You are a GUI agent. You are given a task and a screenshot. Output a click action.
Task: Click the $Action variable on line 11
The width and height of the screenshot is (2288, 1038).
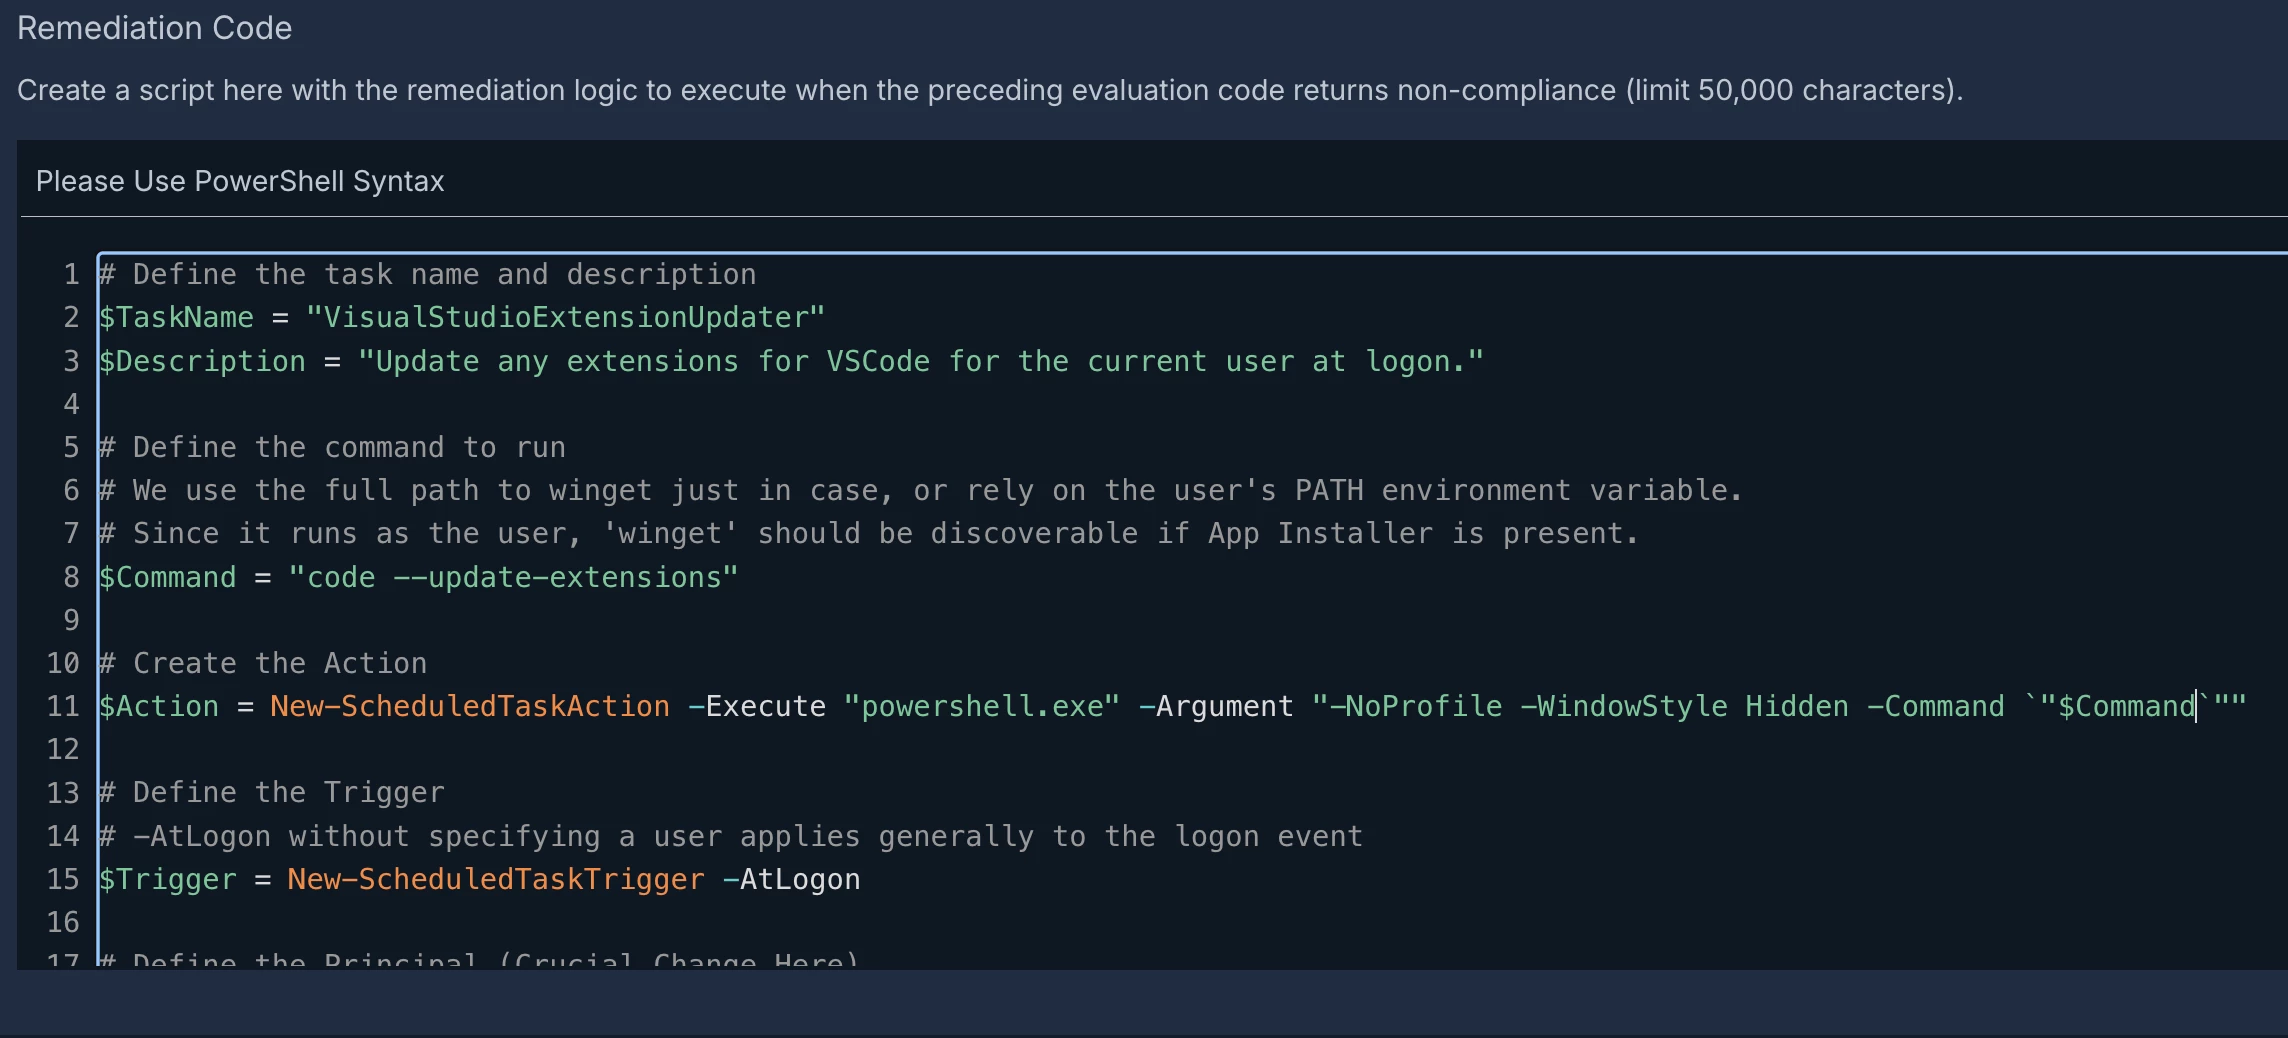[x=159, y=706]
